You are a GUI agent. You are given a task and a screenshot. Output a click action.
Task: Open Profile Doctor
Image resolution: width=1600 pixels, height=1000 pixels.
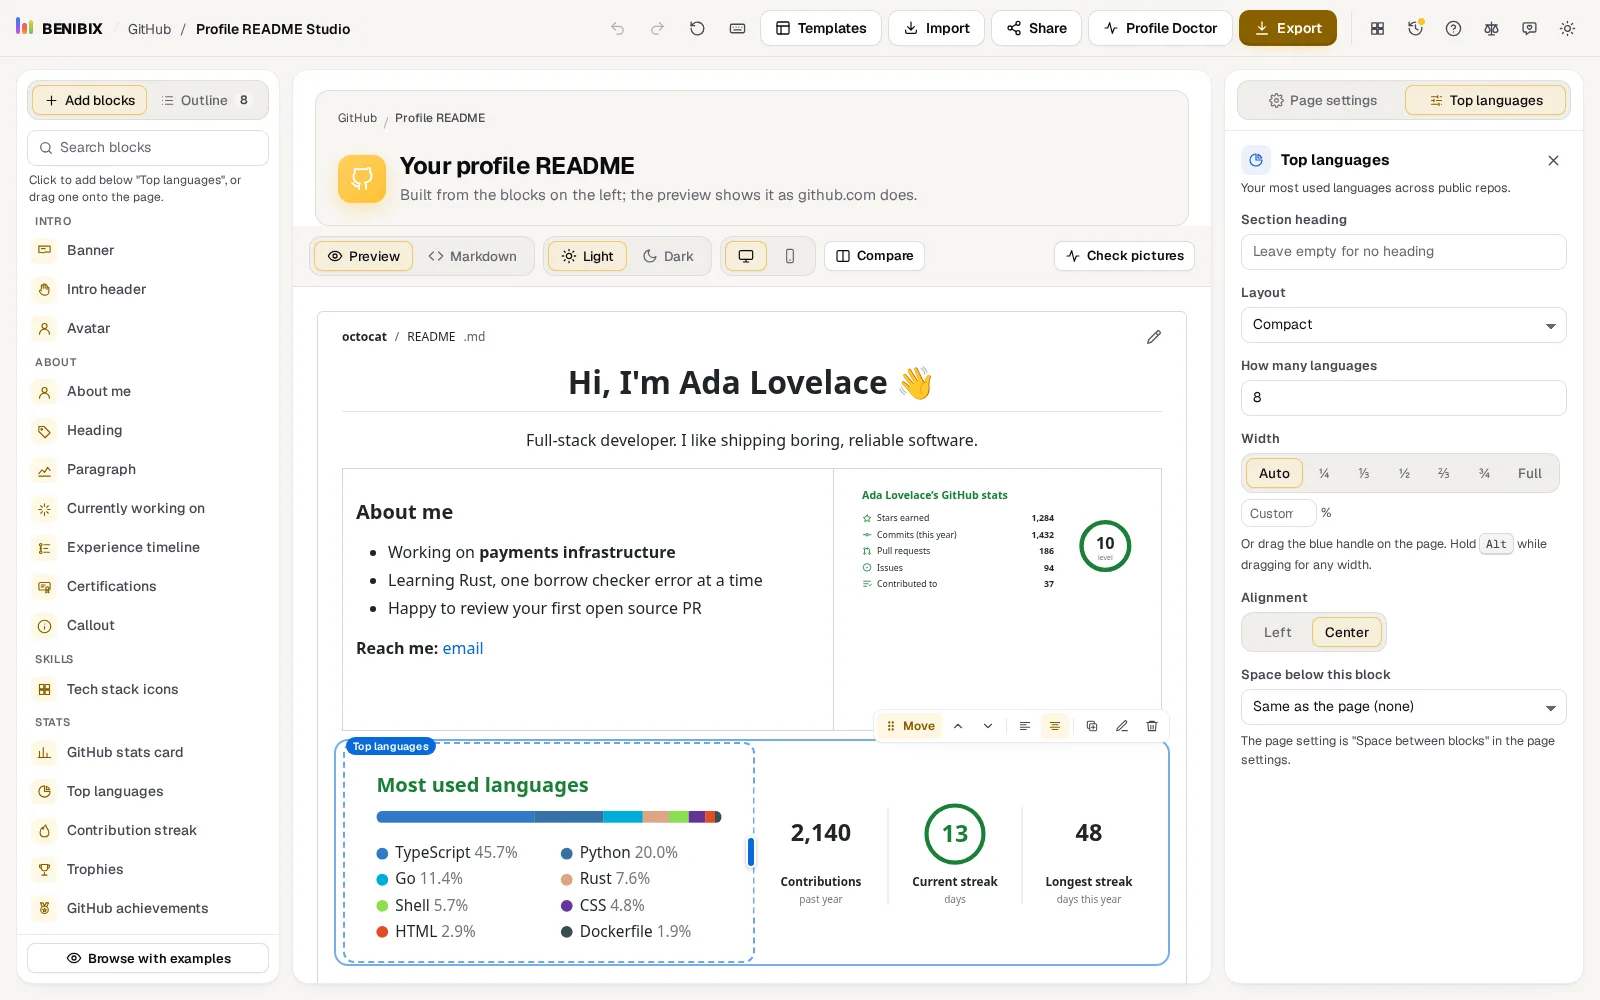tap(1160, 28)
